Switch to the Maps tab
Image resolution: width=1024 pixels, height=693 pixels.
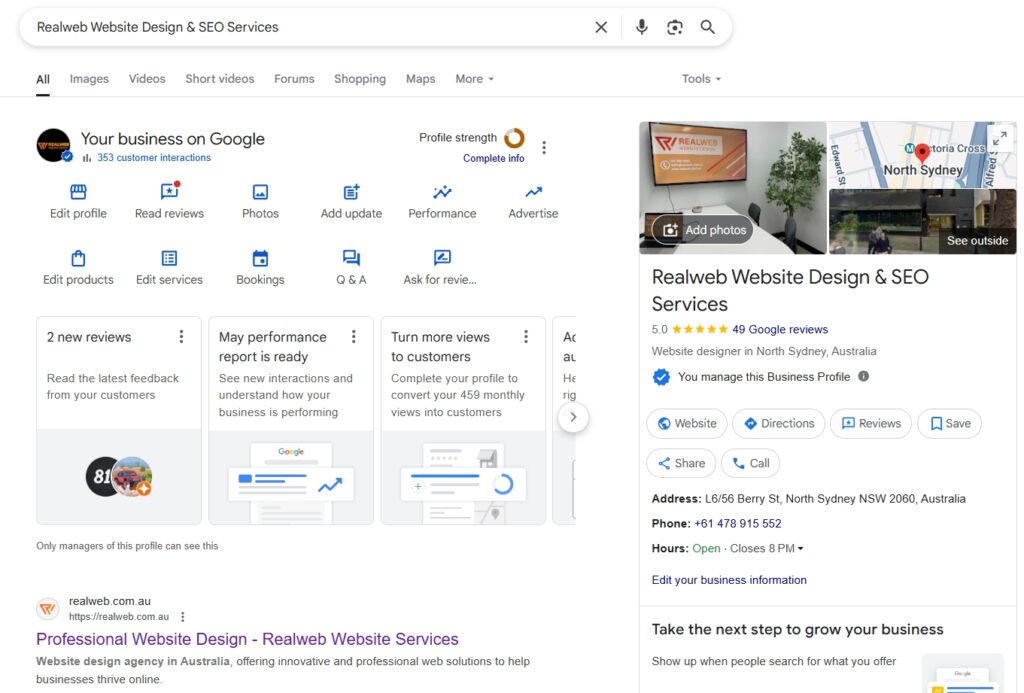pyautogui.click(x=420, y=78)
